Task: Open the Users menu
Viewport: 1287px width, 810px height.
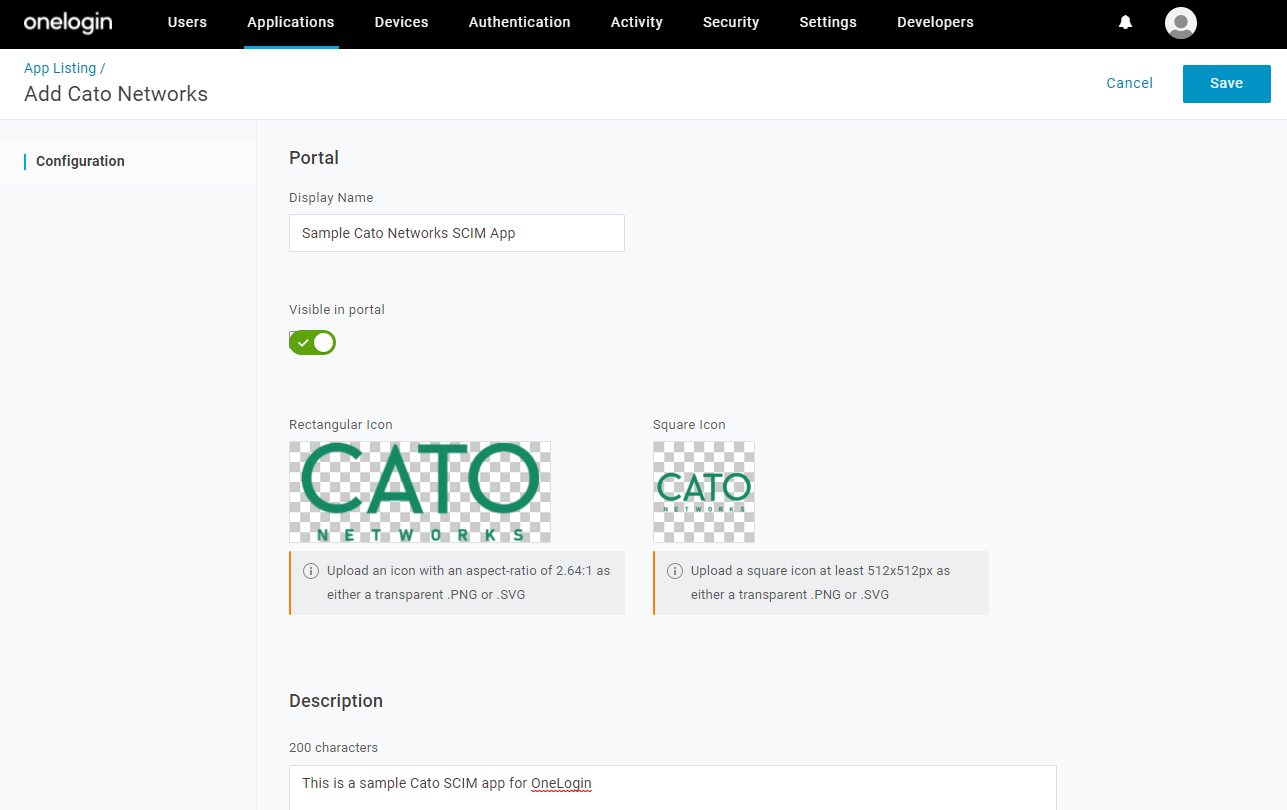Action: coord(187,22)
